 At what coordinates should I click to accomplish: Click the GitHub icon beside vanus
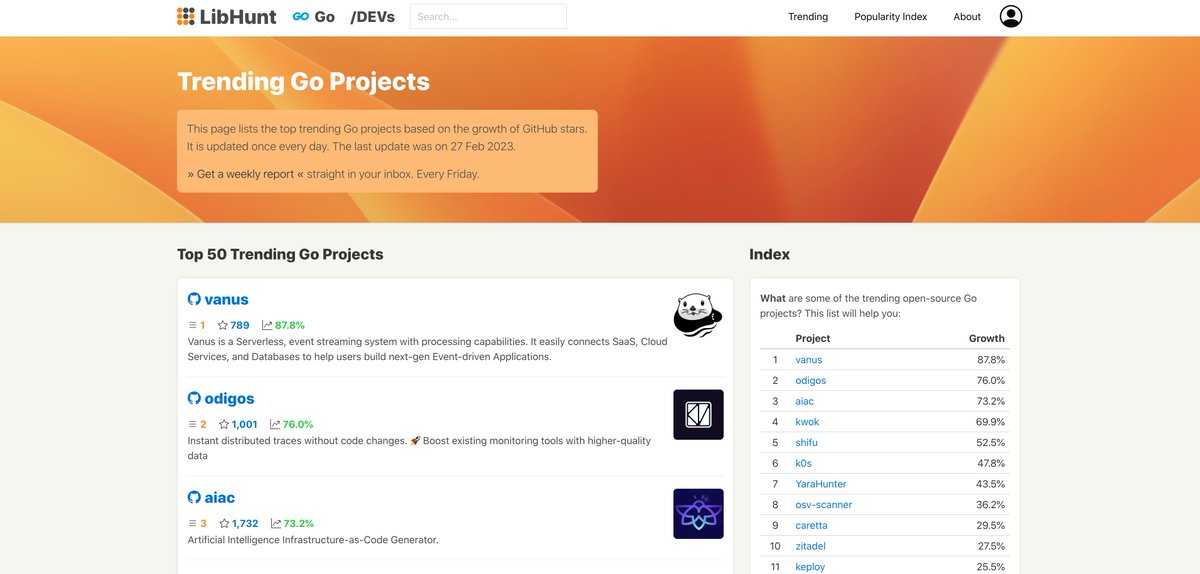194,299
